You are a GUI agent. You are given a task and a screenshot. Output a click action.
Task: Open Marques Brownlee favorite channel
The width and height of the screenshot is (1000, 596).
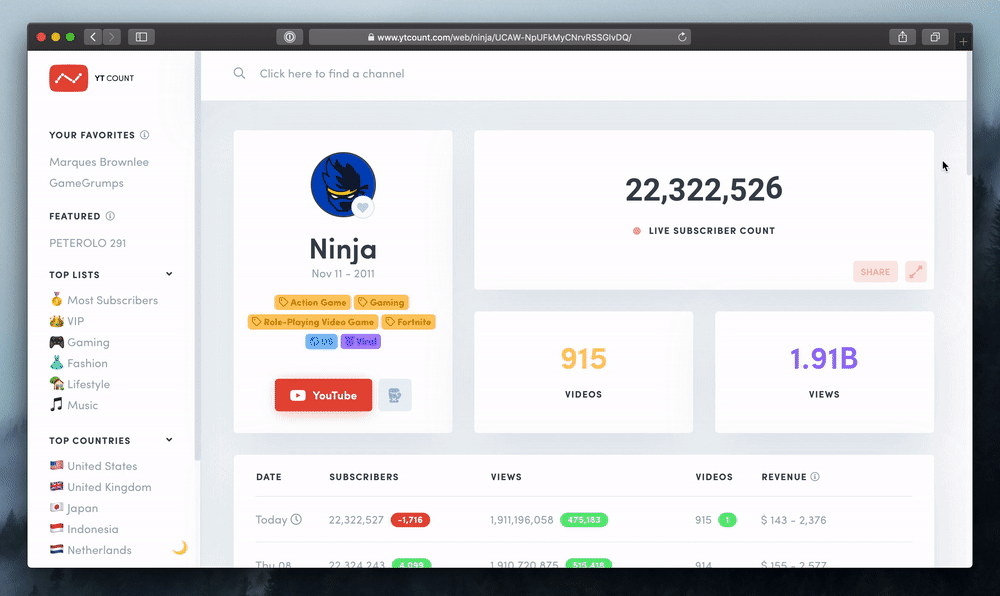[99, 162]
